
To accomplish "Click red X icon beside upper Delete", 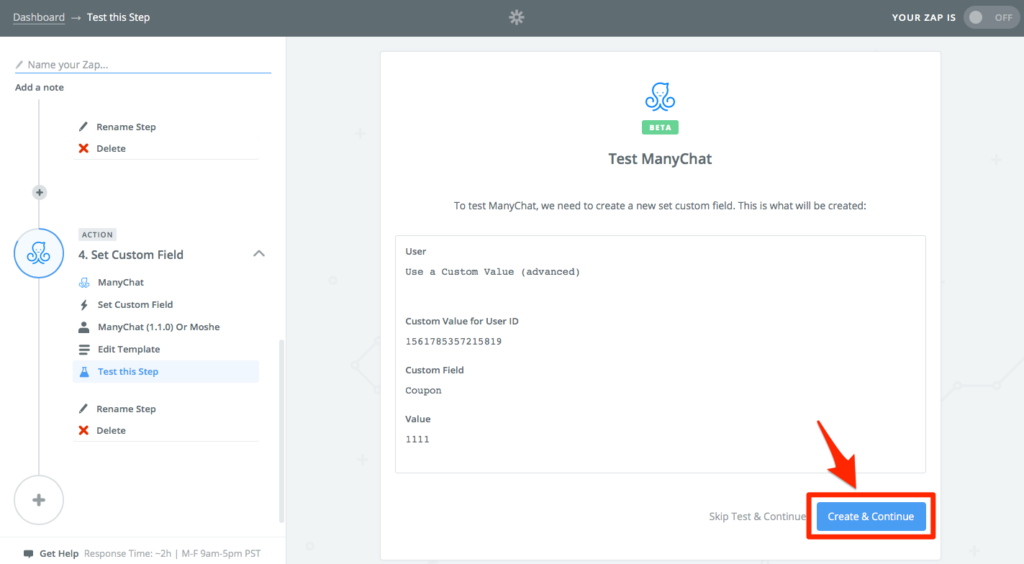I will [84, 148].
